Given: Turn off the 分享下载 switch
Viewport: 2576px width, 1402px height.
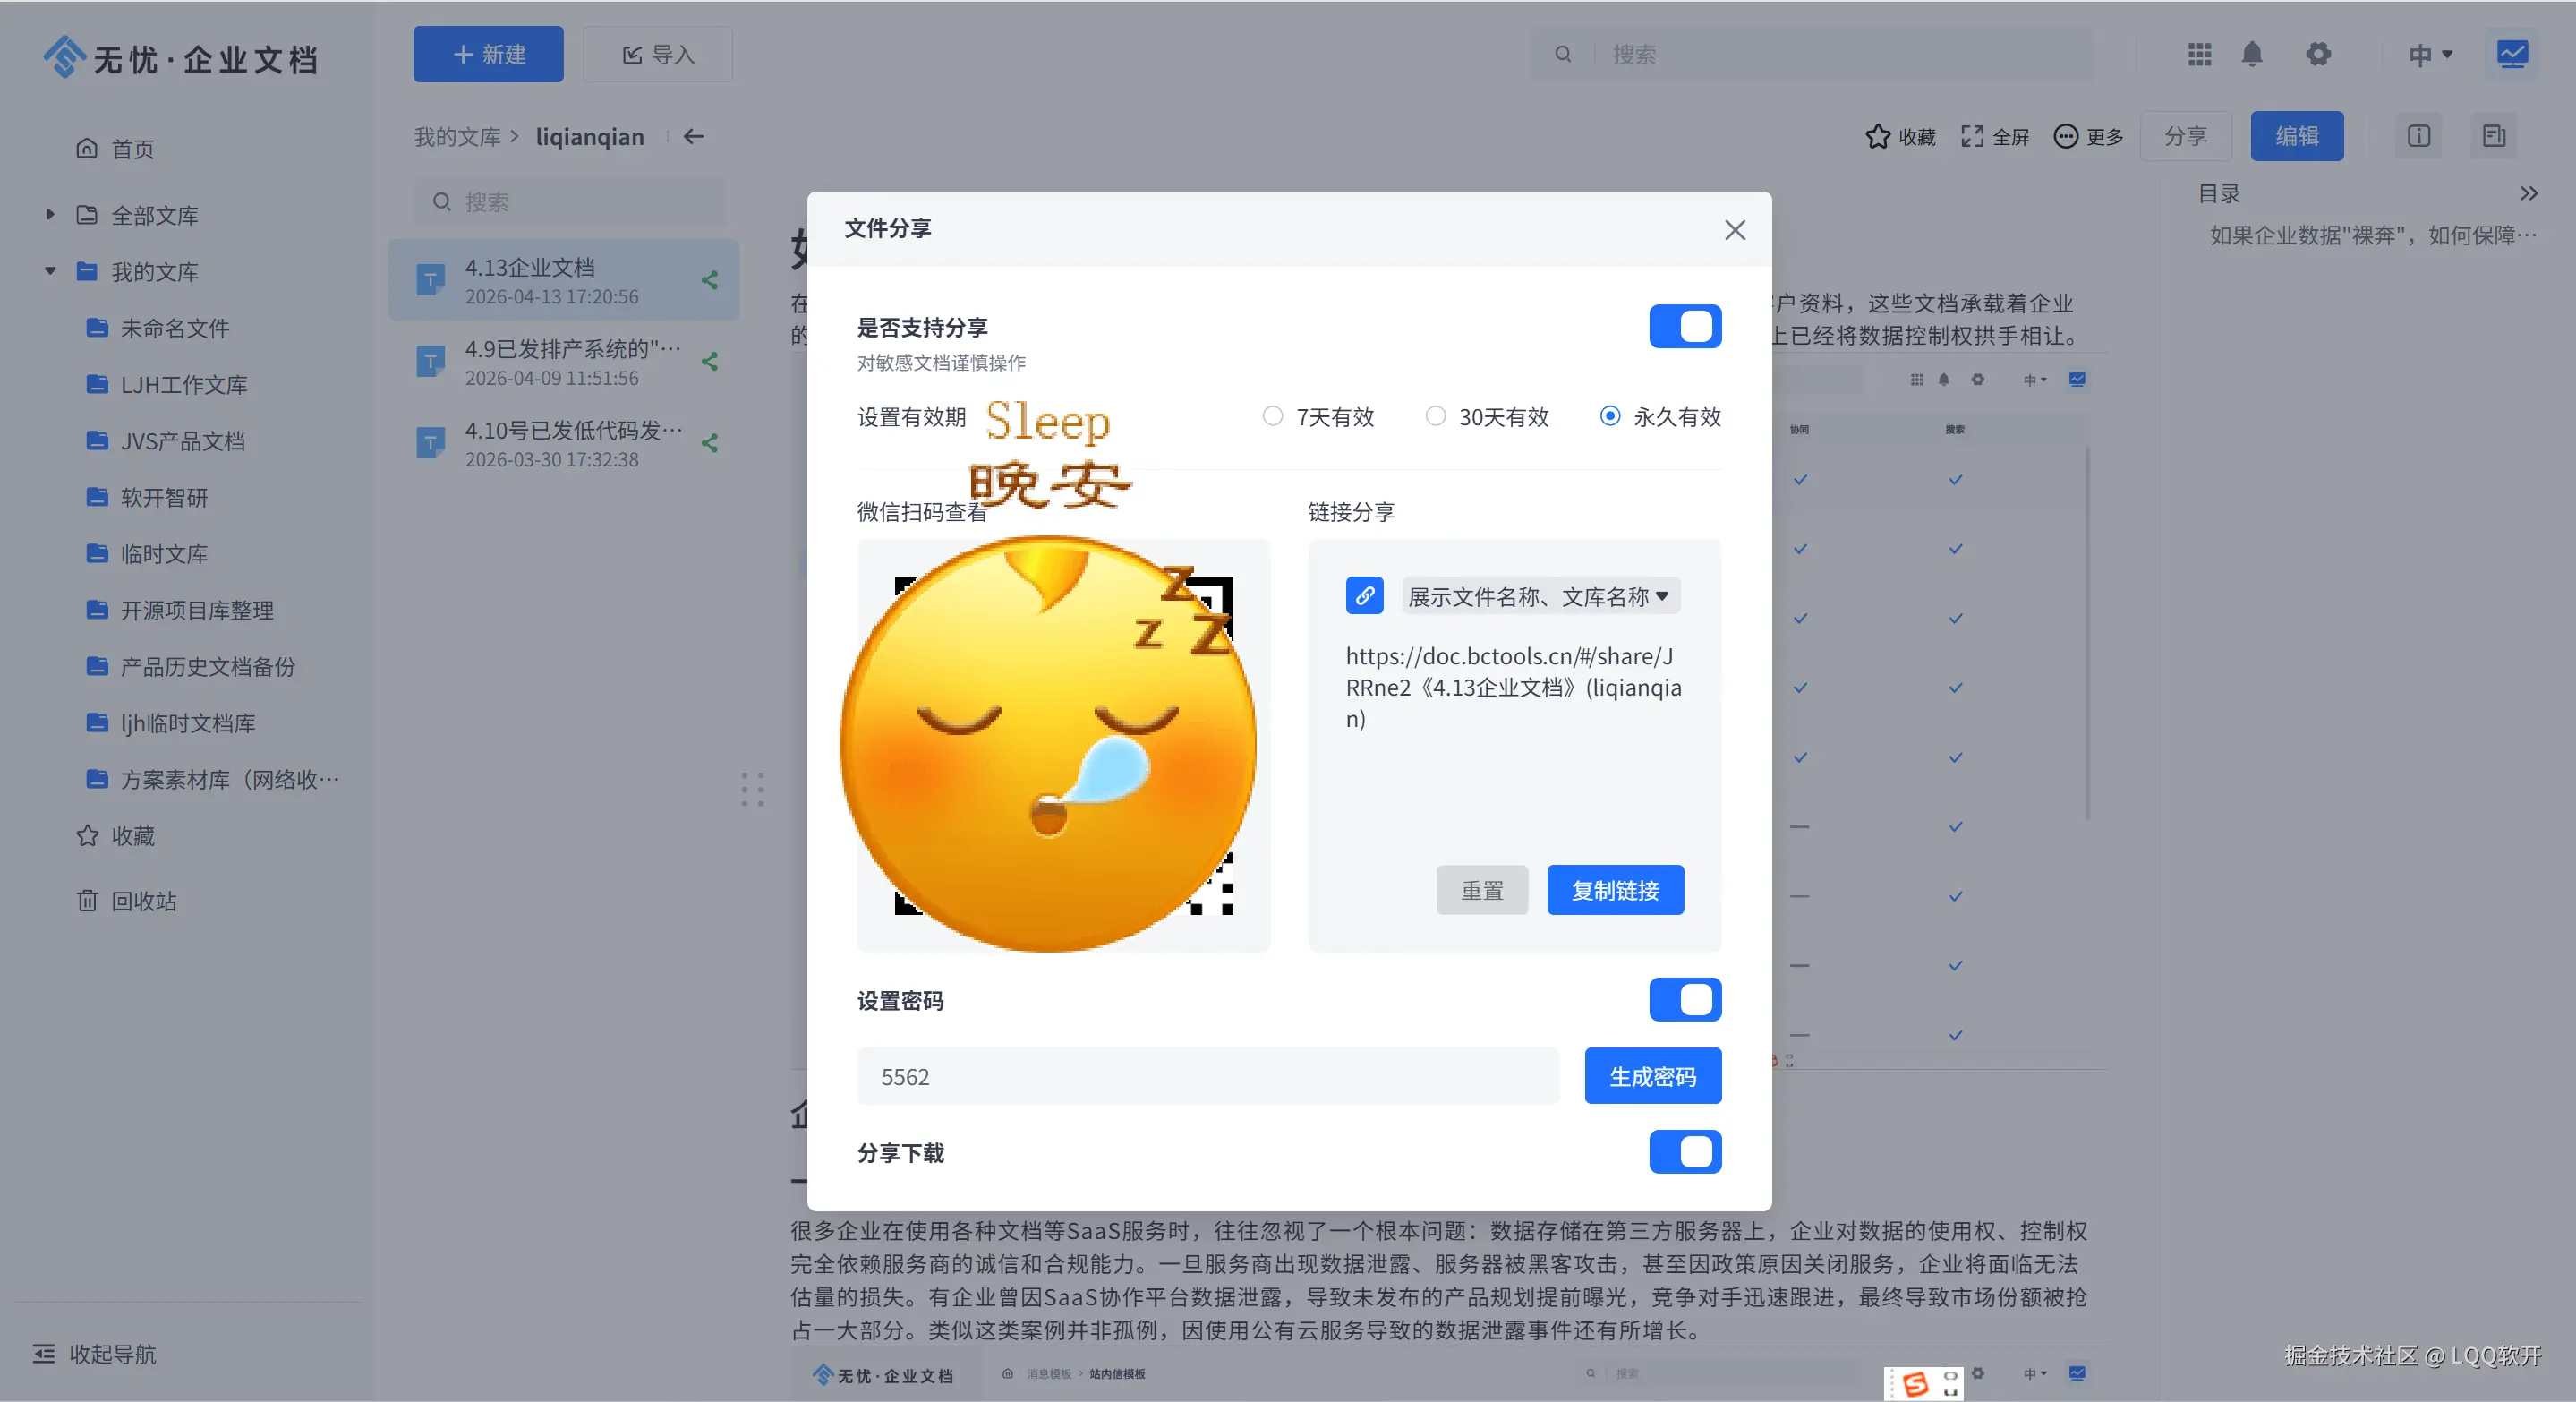Looking at the screenshot, I should pos(1685,1152).
